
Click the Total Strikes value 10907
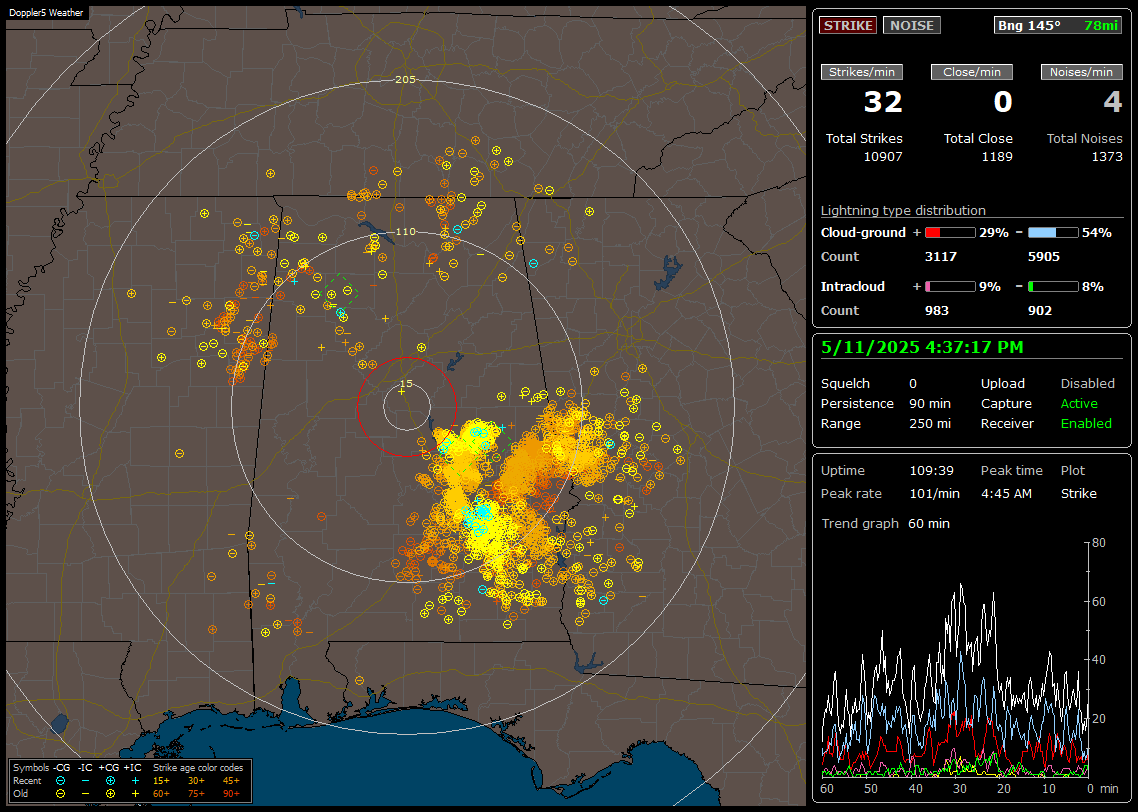[883, 157]
